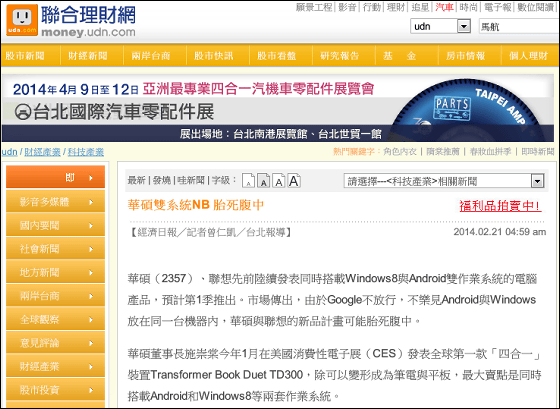Image resolution: width=560 pixels, height=409 pixels.
Task: Click byline 經濟日報／記者曾仁凱／台北報導
Action: coord(211,233)
